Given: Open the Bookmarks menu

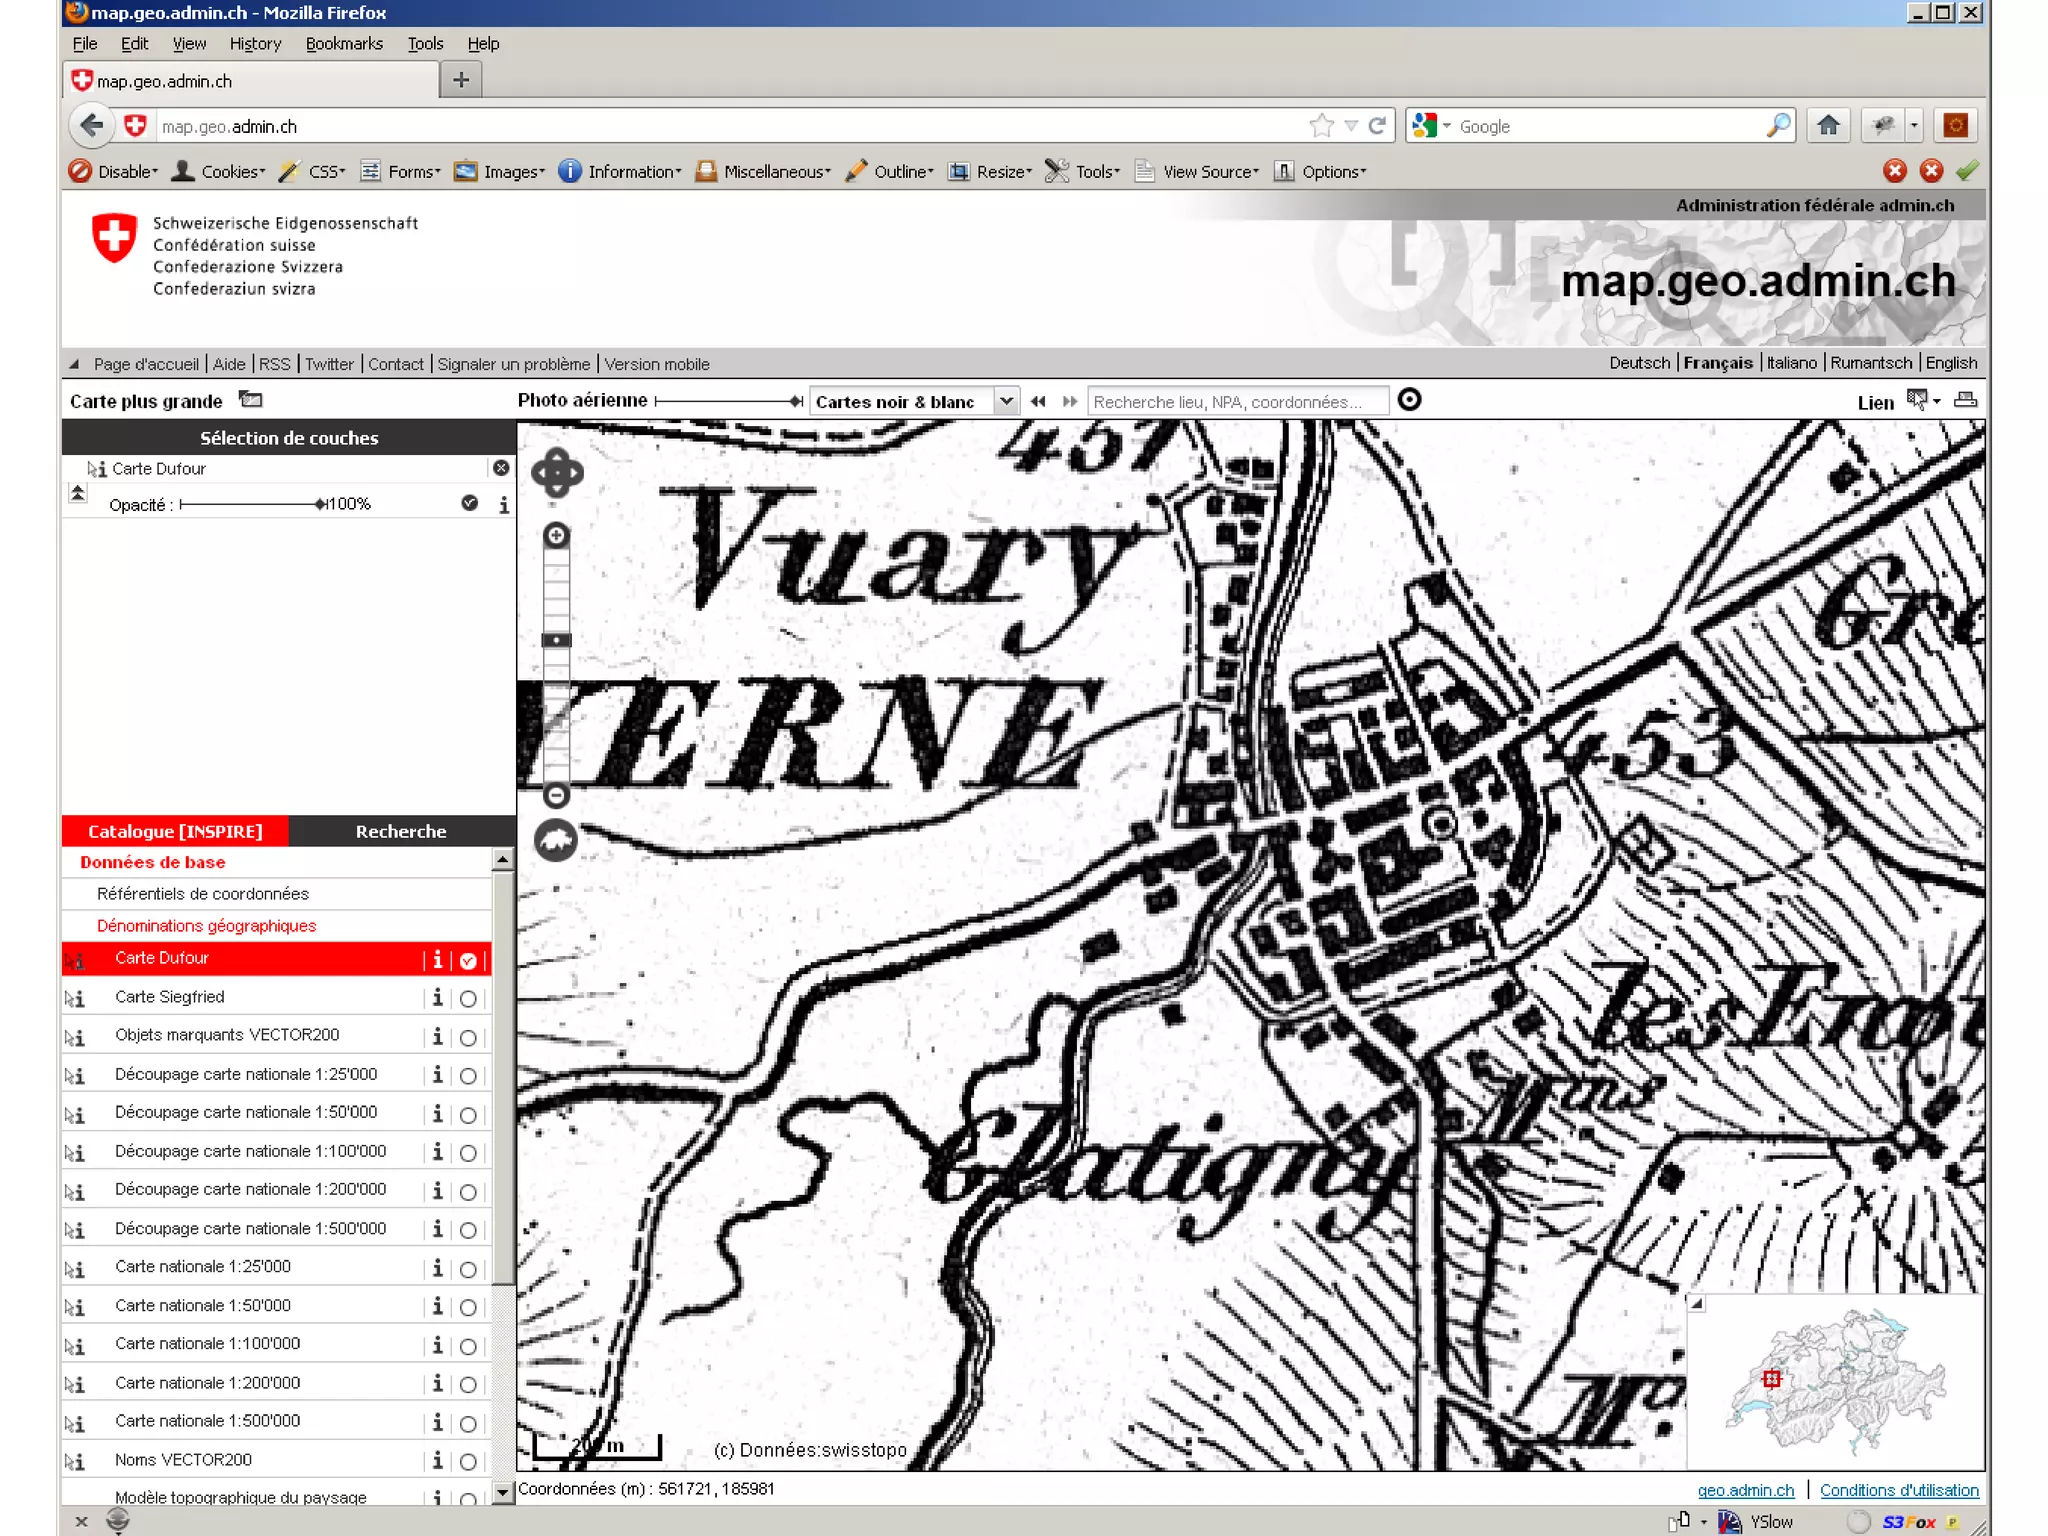Looking at the screenshot, I should coord(344,44).
